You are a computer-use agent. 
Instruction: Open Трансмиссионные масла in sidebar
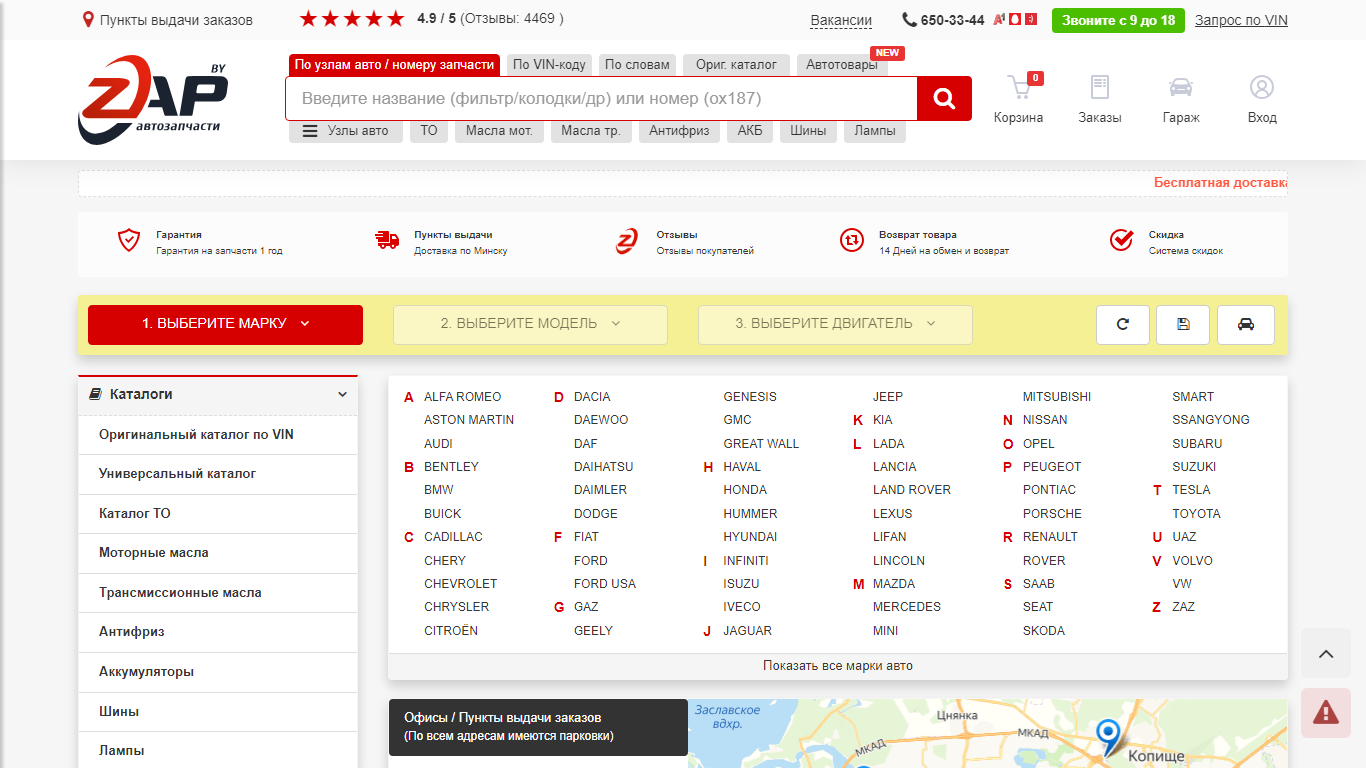click(x=218, y=593)
